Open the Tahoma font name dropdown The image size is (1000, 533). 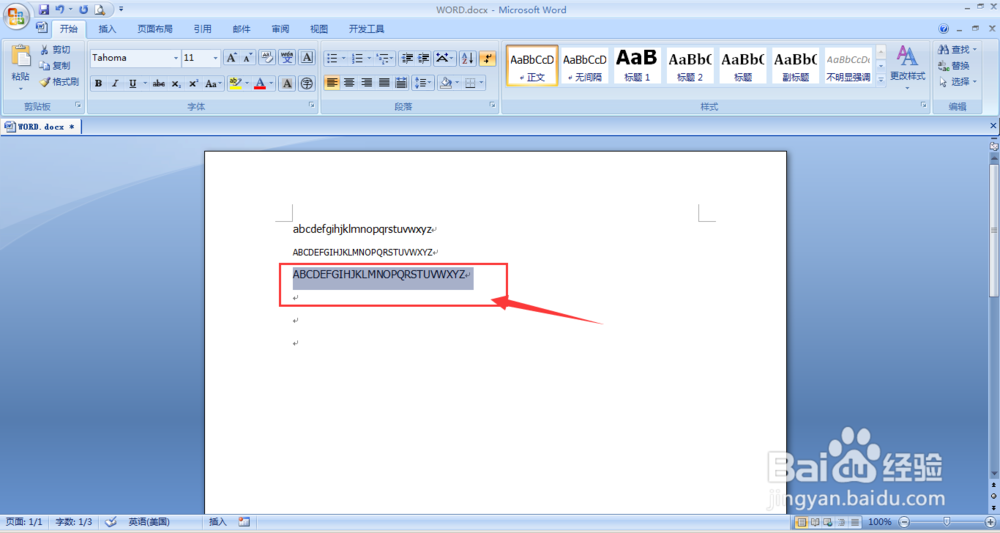[x=176, y=58]
